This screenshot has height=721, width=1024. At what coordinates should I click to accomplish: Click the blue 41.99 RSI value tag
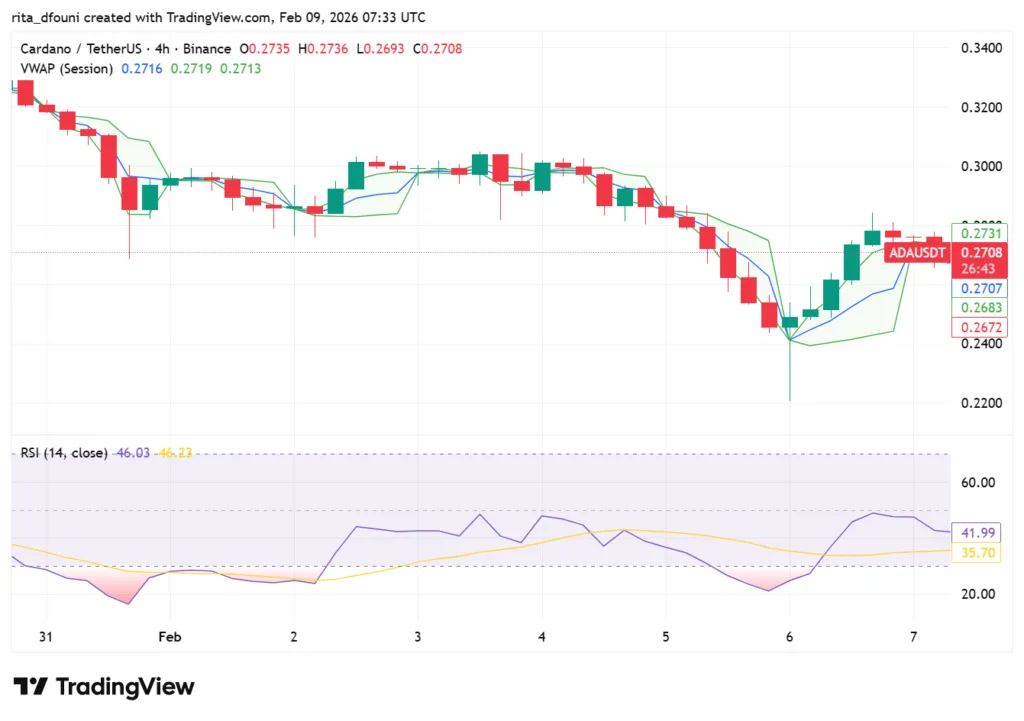click(x=978, y=533)
